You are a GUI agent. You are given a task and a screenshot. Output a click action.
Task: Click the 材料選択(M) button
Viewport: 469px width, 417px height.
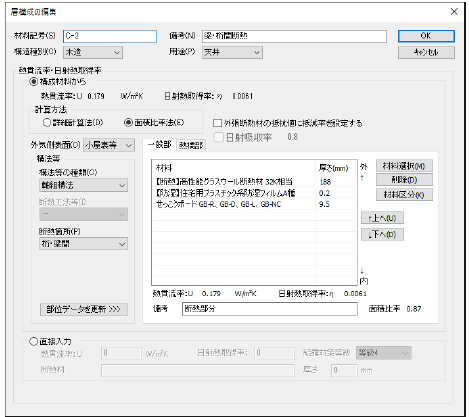tap(404, 166)
